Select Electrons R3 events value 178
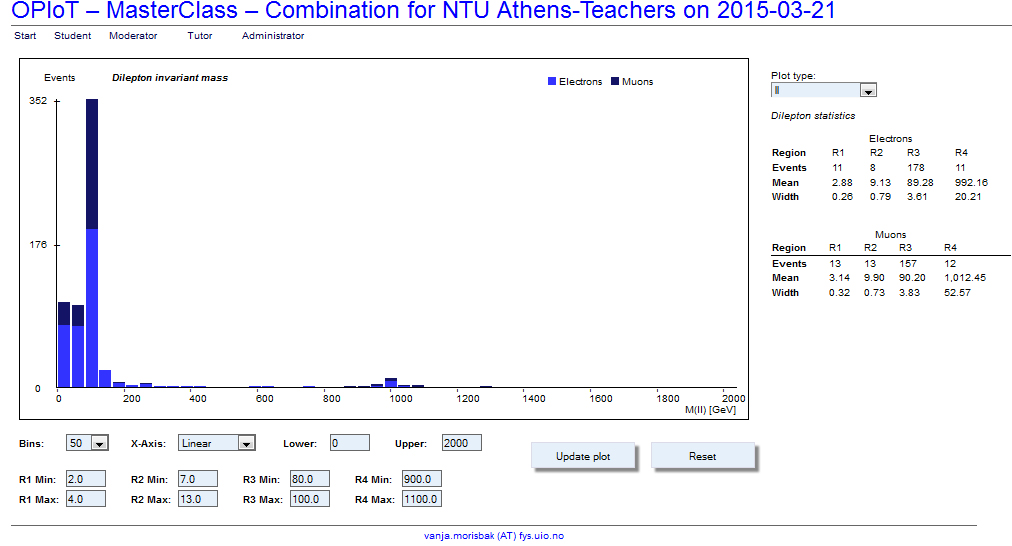Image resolution: width=1012 pixels, height=546 pixels. [x=916, y=168]
